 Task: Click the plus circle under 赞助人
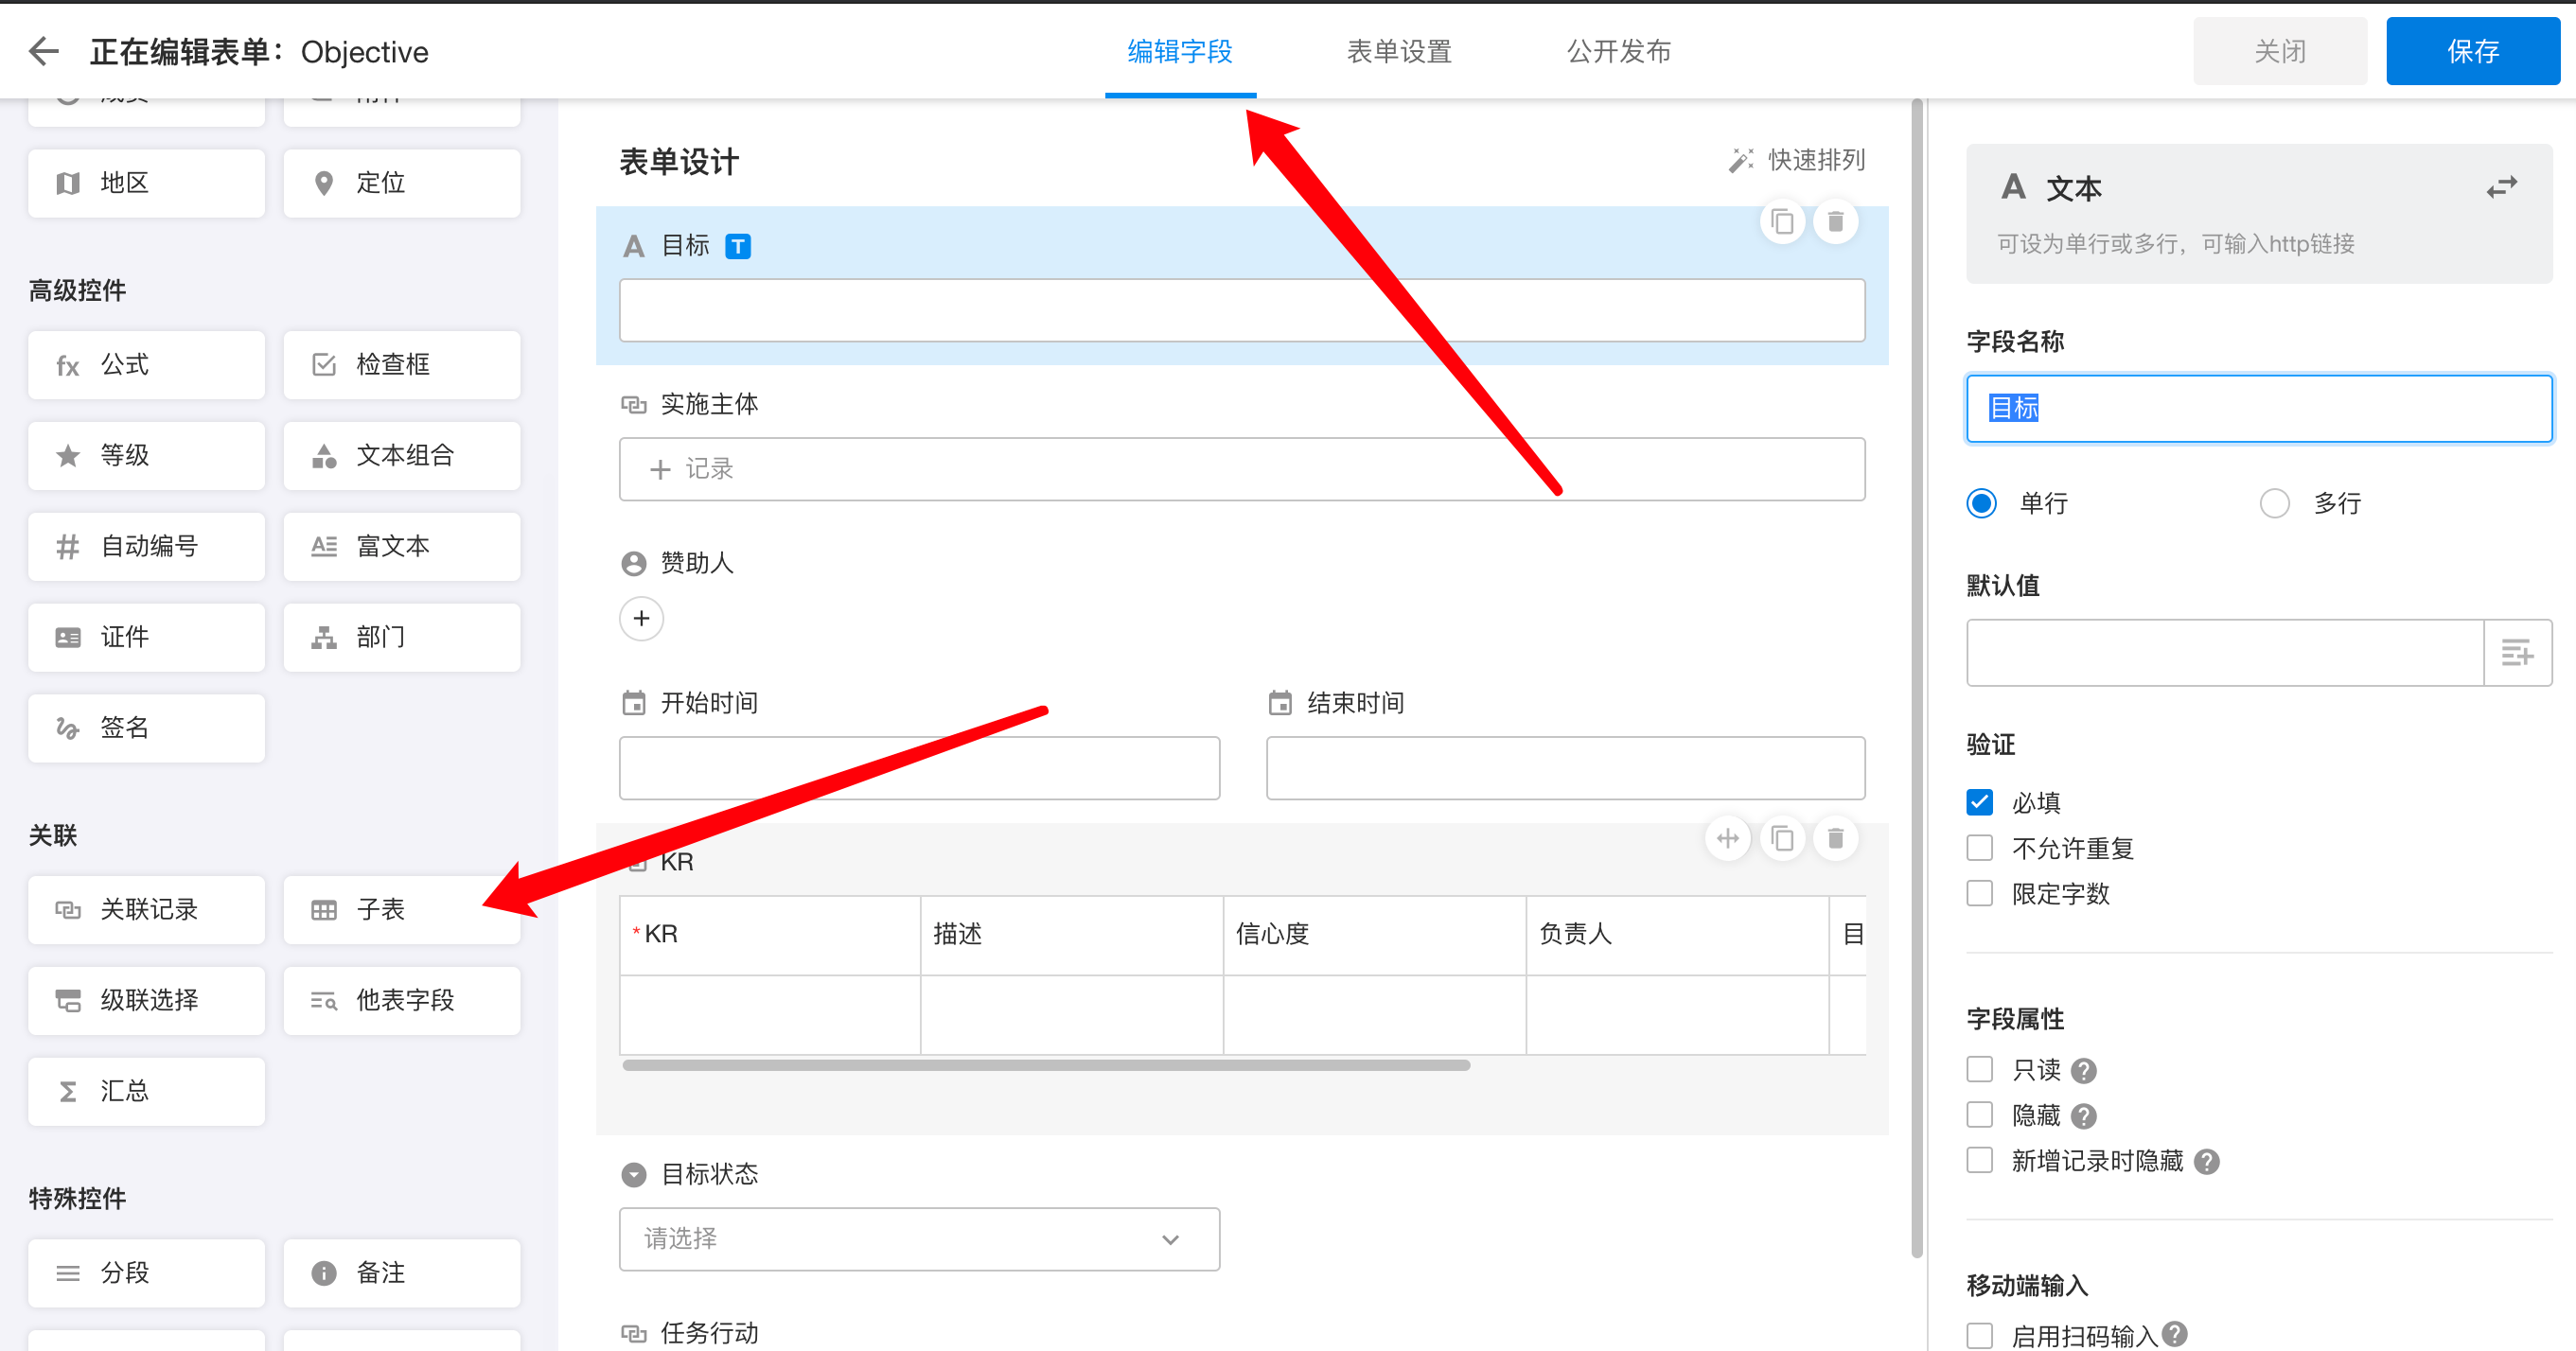pyautogui.click(x=641, y=619)
